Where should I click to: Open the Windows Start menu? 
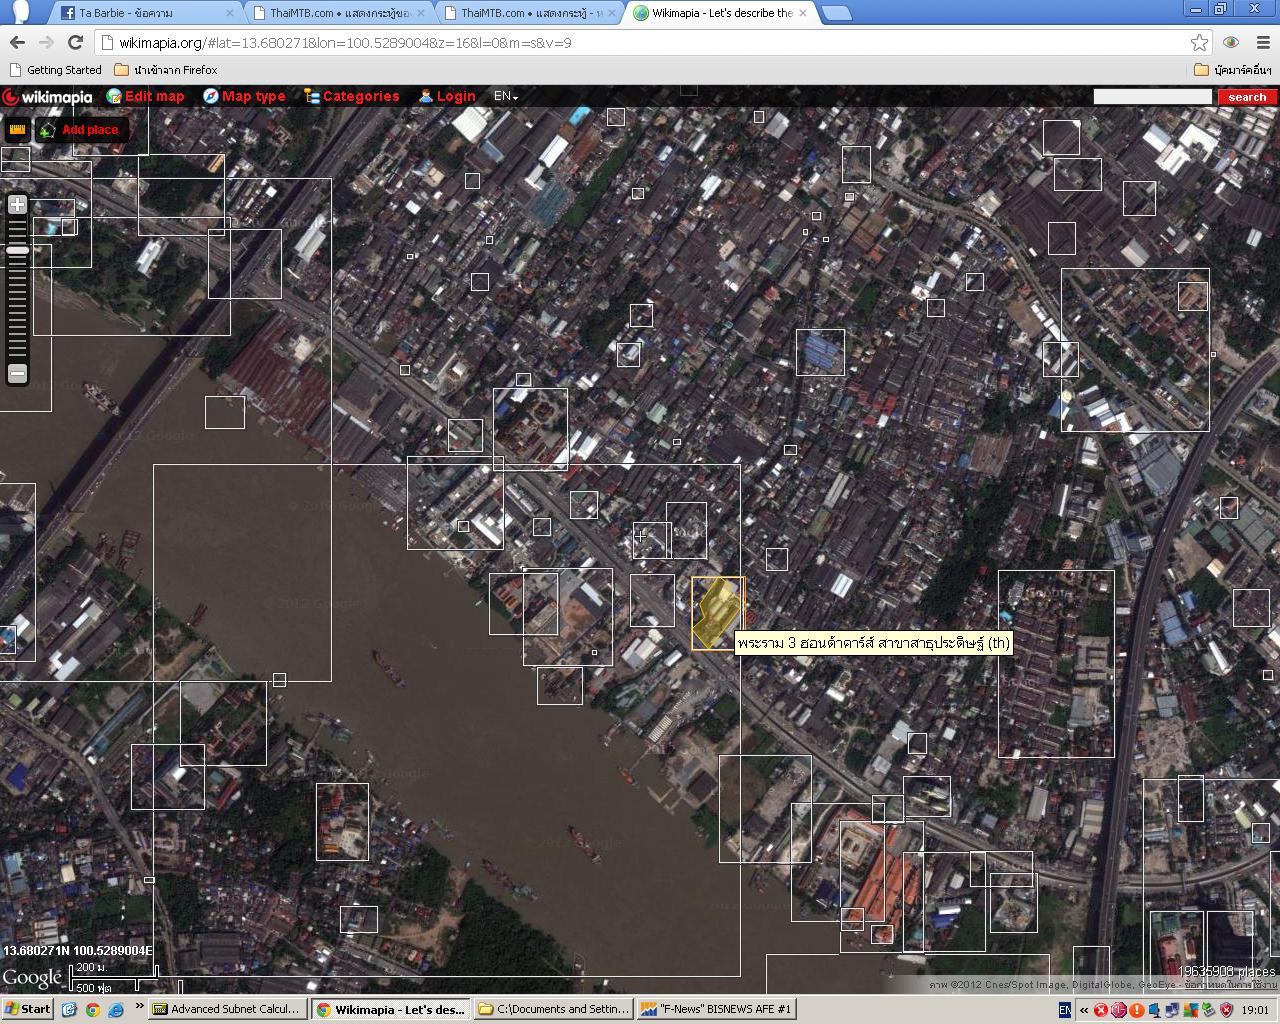[x=27, y=1009]
